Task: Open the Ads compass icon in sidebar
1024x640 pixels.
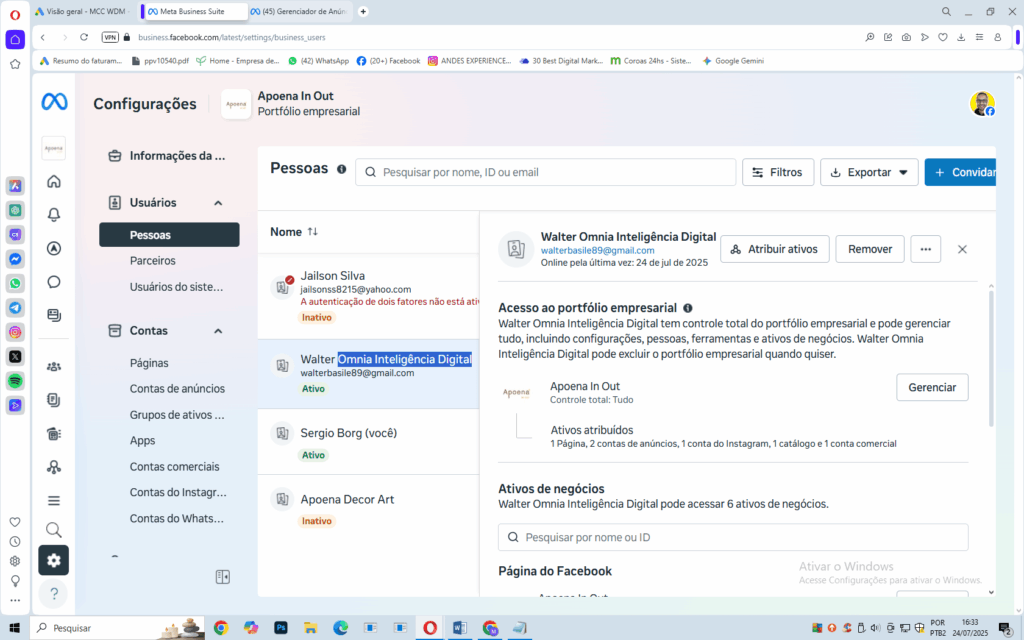Action: (x=54, y=248)
